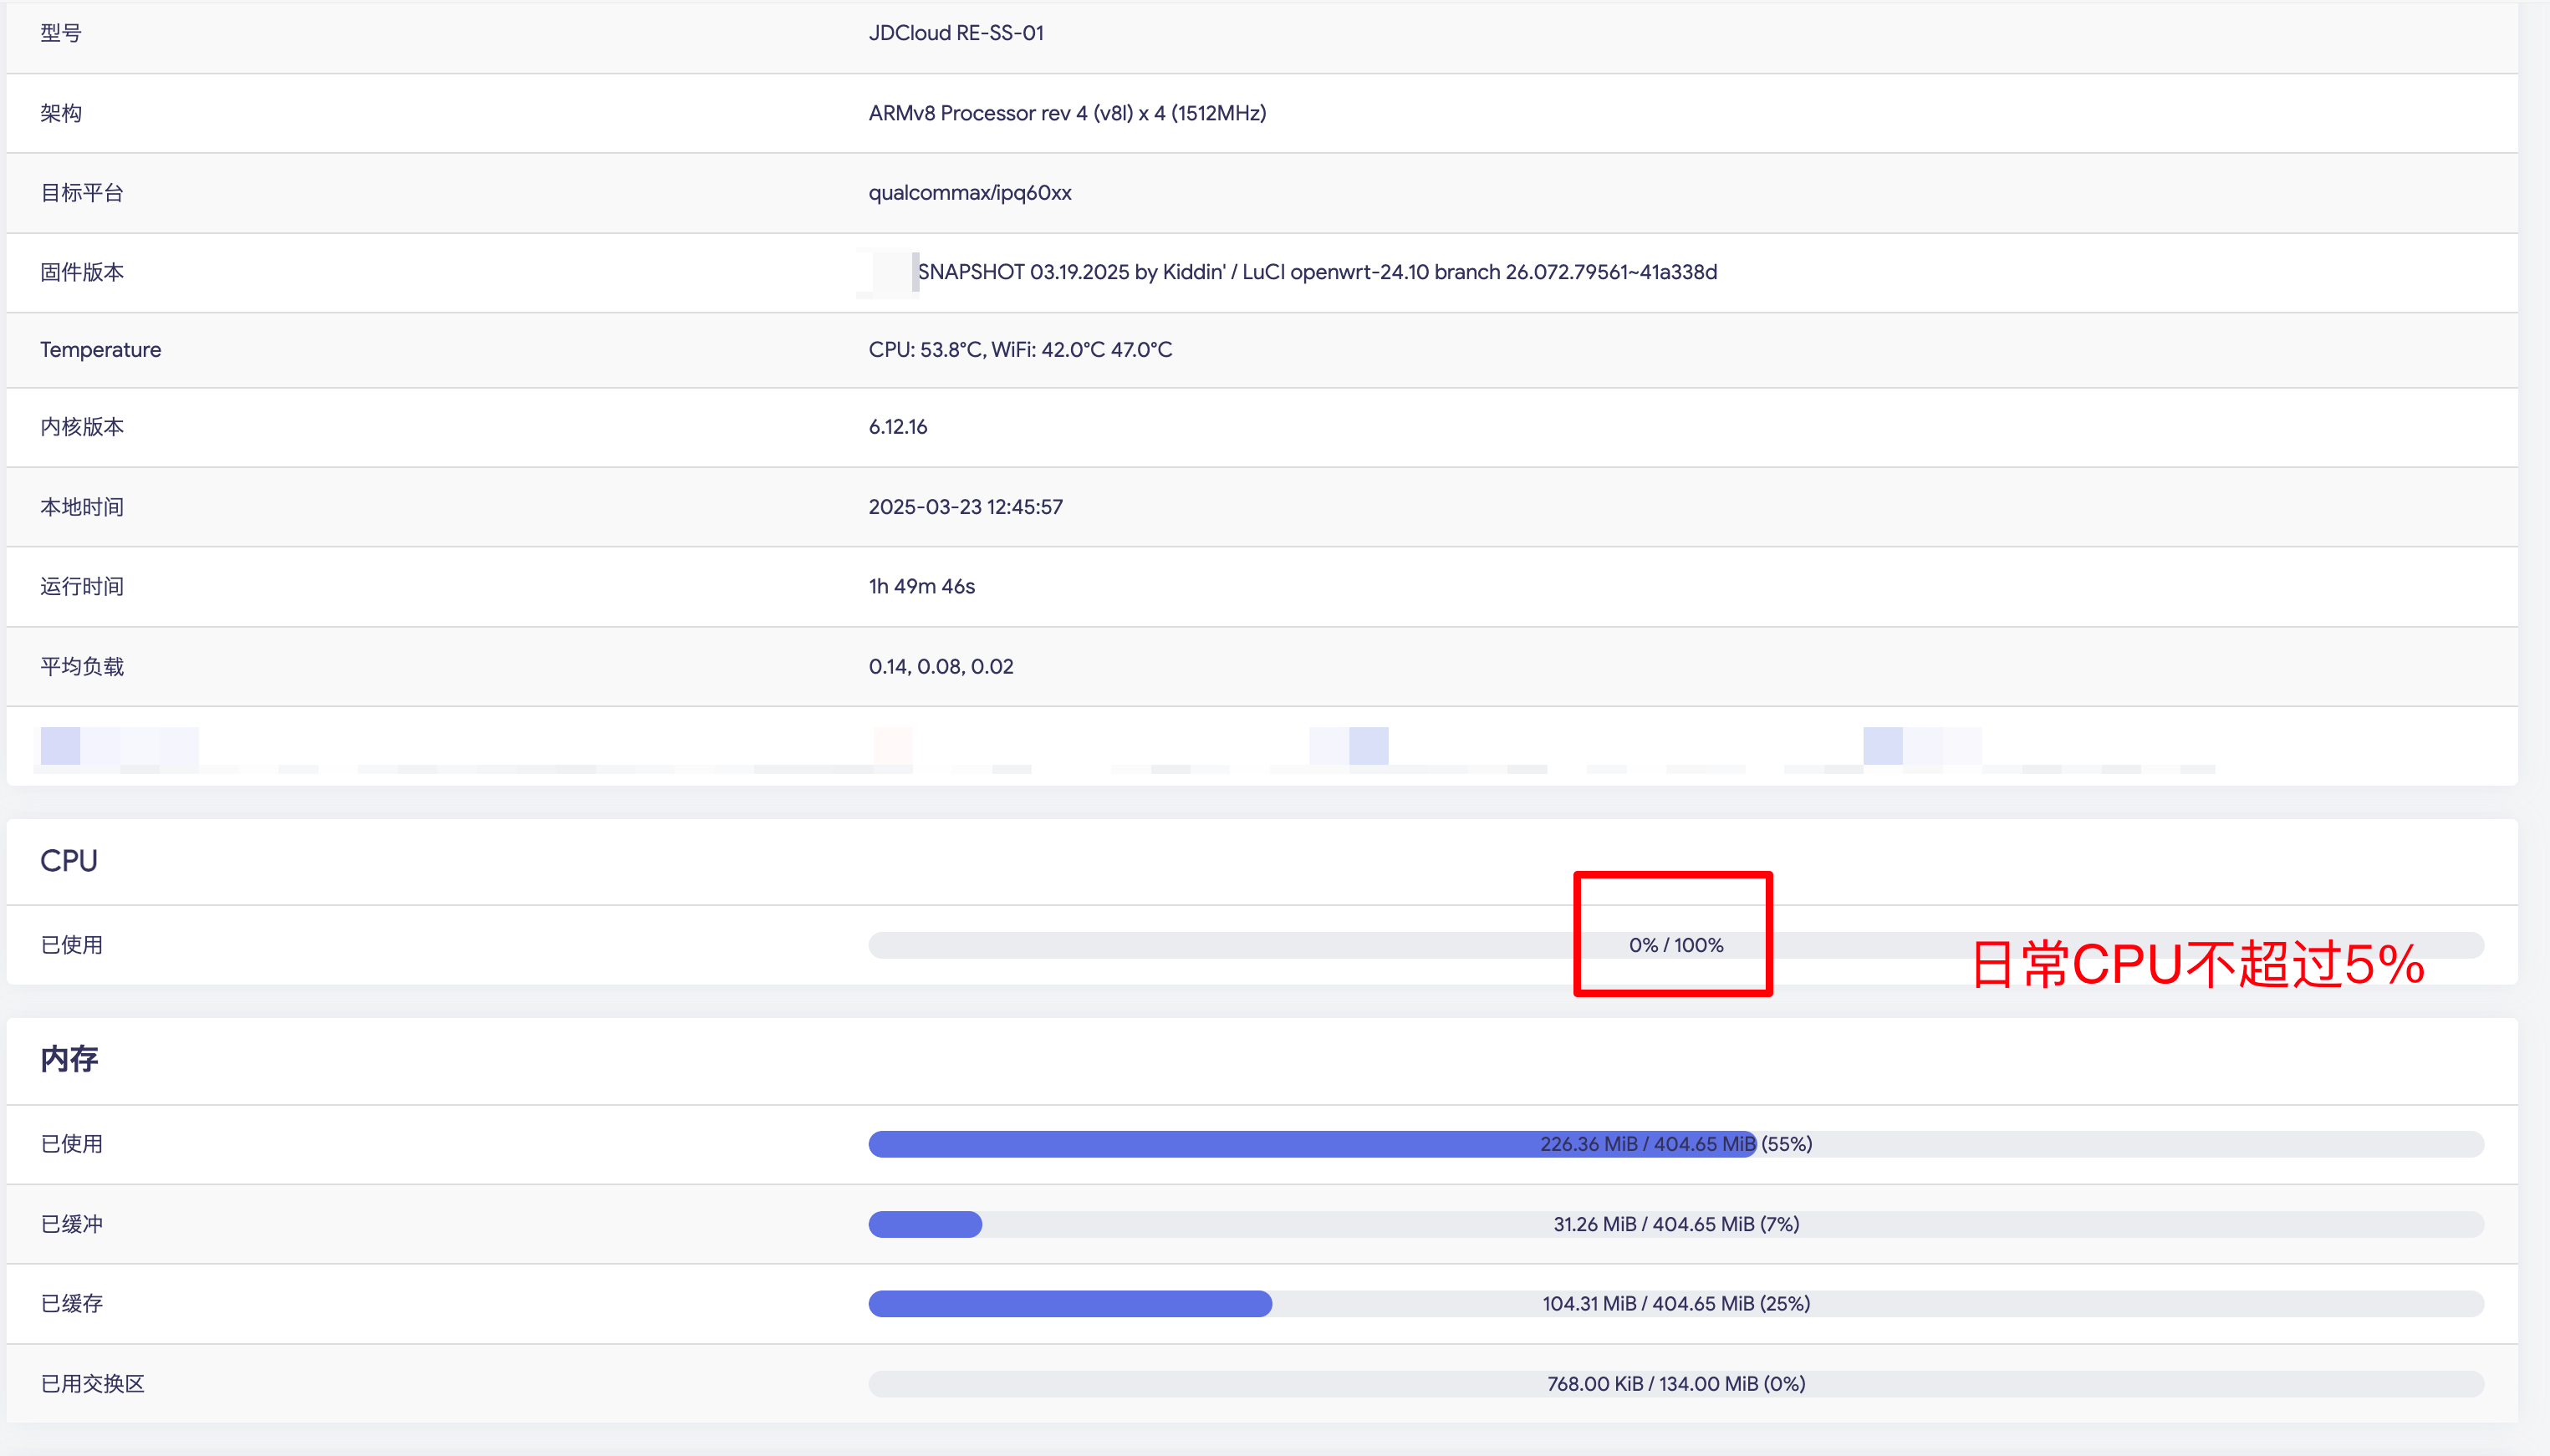Click the load average values 0.14, 0.08, 0.02

pyautogui.click(x=940, y=666)
